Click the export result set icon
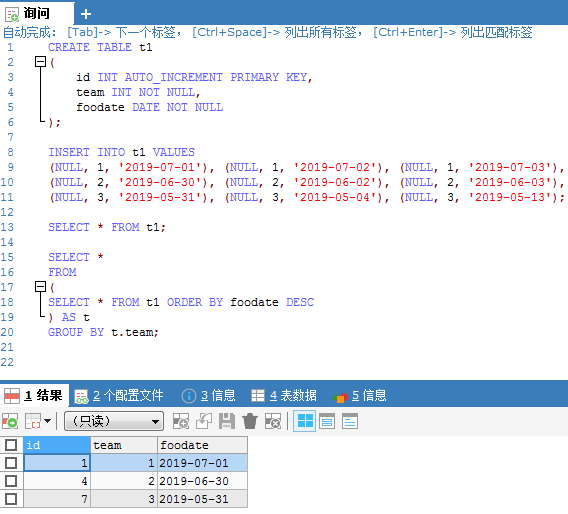Screen dimensions: 568x514 10,421
